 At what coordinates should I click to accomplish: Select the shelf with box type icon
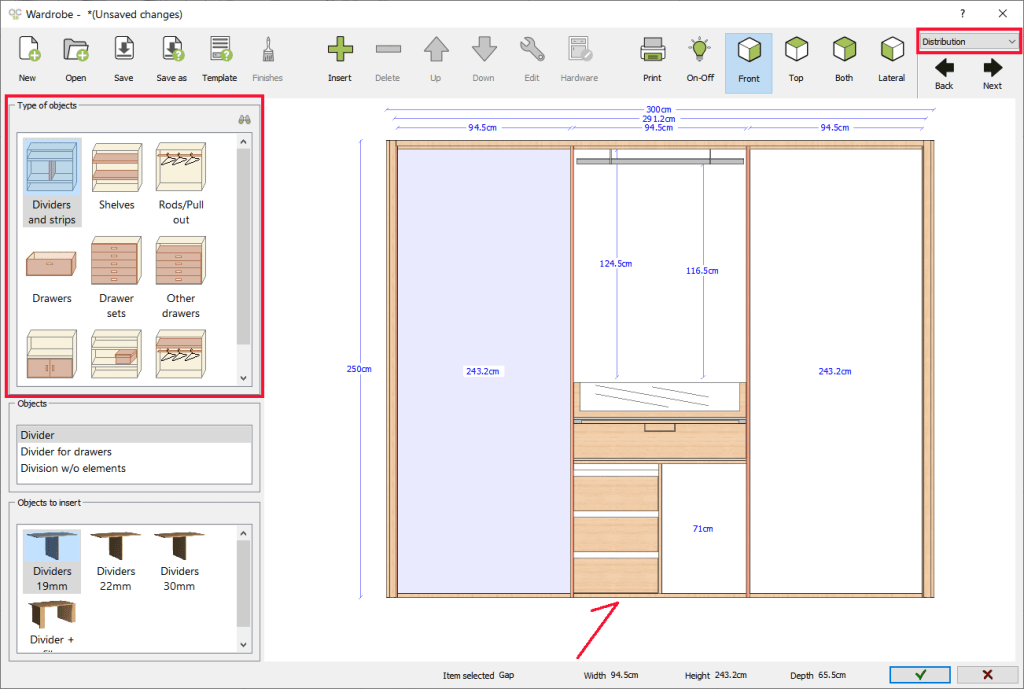pos(116,354)
